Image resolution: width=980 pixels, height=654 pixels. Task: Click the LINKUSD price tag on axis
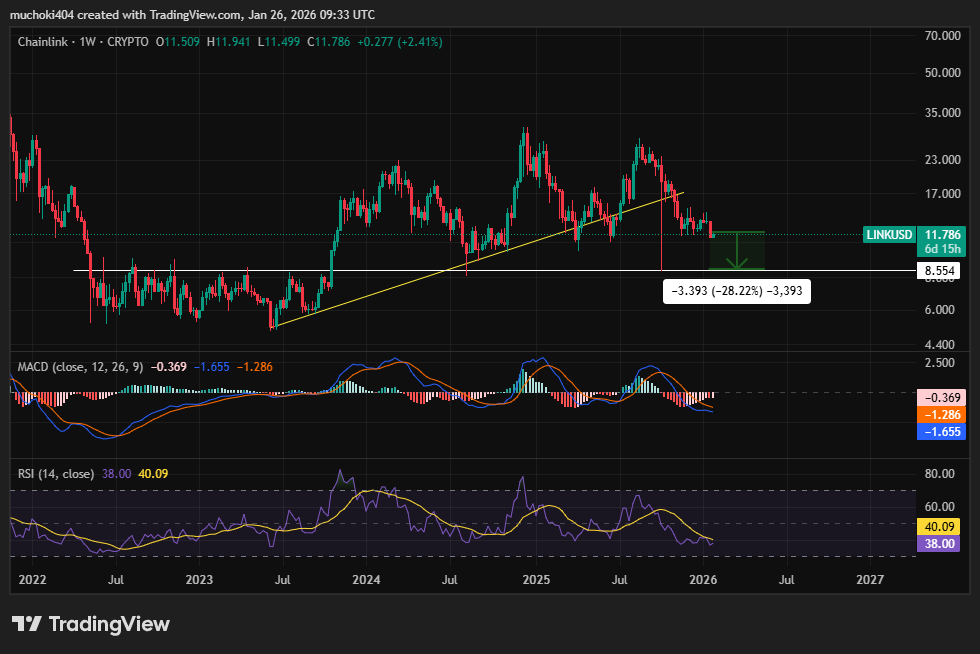[x=889, y=235]
